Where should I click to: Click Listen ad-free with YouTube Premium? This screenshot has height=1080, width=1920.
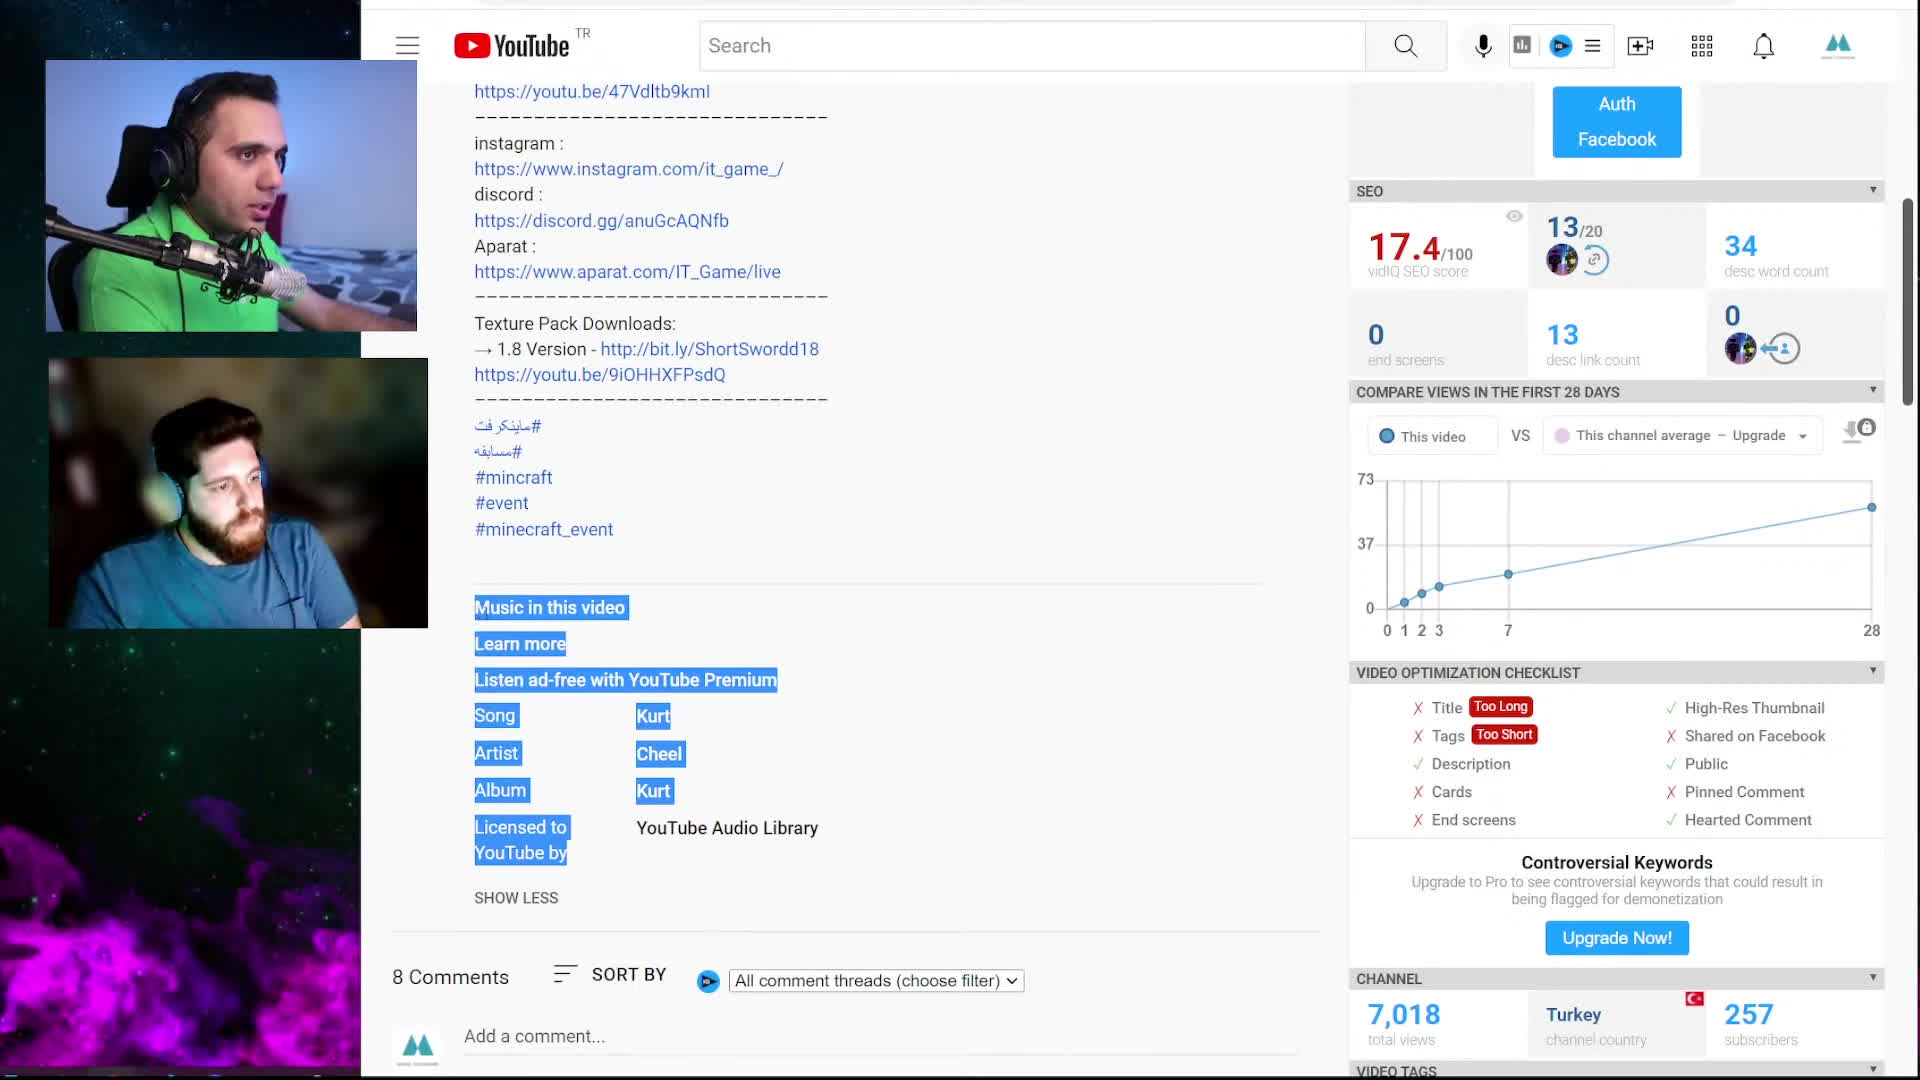point(625,680)
